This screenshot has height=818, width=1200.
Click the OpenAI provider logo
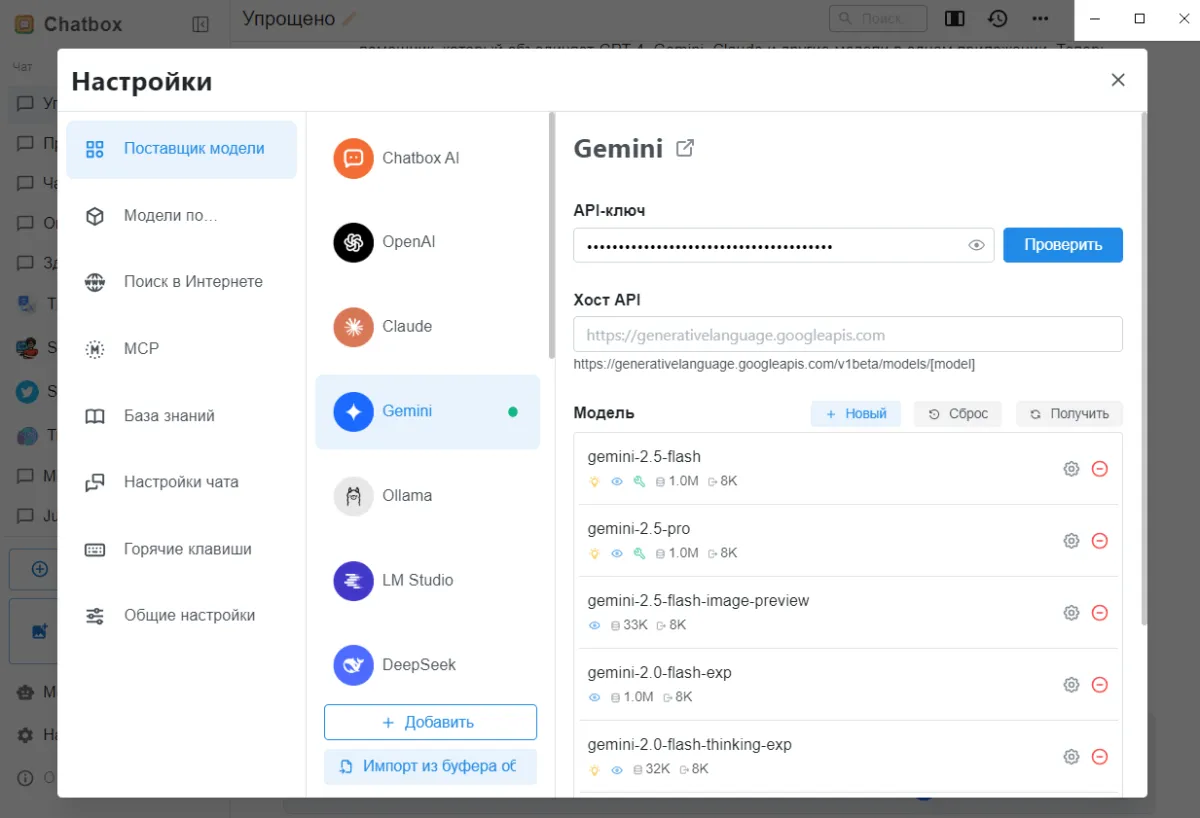[x=353, y=242]
